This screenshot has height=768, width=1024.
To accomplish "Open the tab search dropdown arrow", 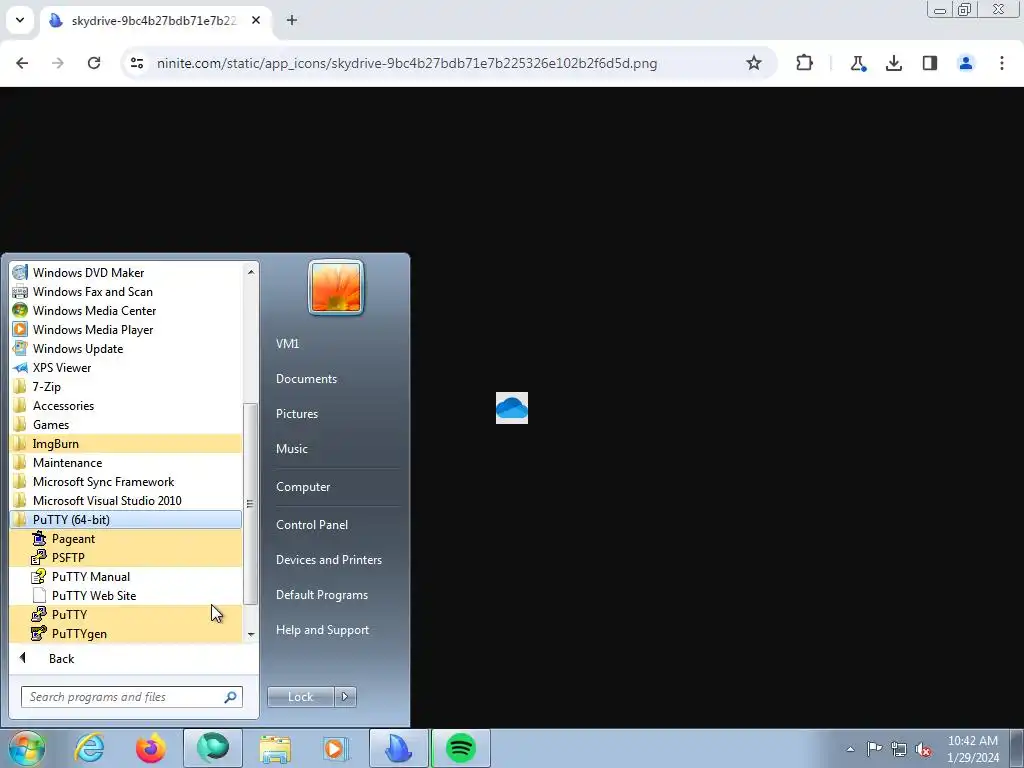I will tap(20, 20).
